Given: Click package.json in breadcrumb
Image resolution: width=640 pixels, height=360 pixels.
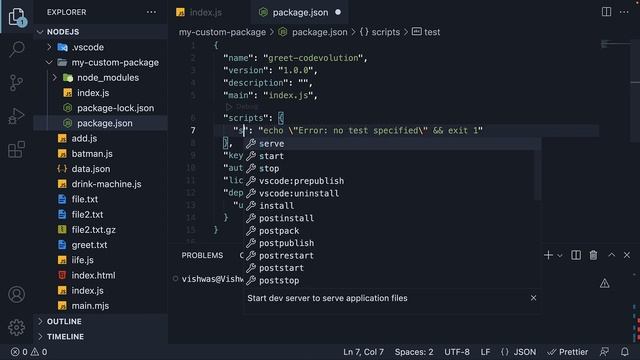Looking at the screenshot, I should (320, 32).
